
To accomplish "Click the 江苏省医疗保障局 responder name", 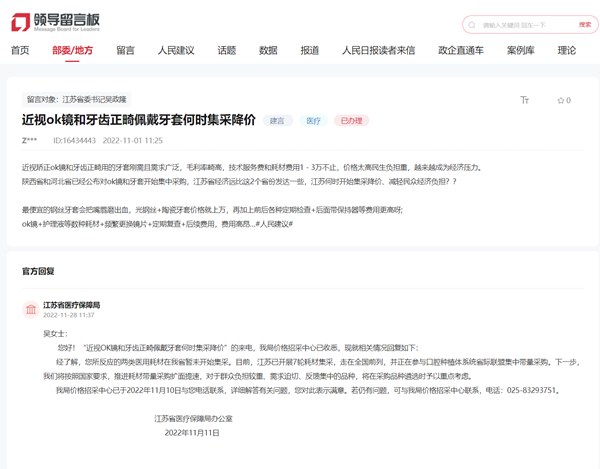I will pos(72,305).
